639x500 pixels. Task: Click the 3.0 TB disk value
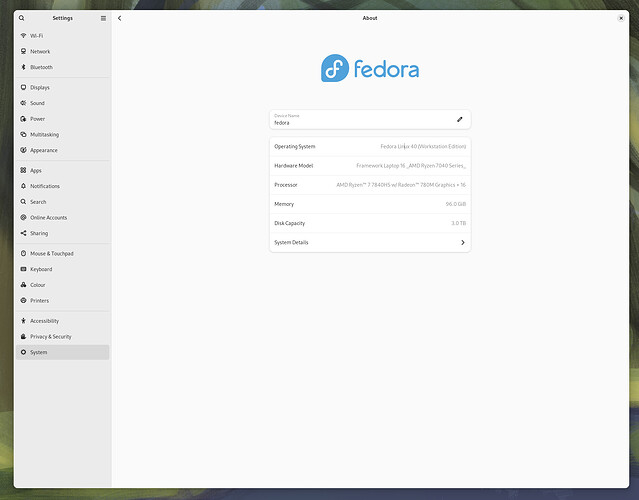[x=458, y=223]
